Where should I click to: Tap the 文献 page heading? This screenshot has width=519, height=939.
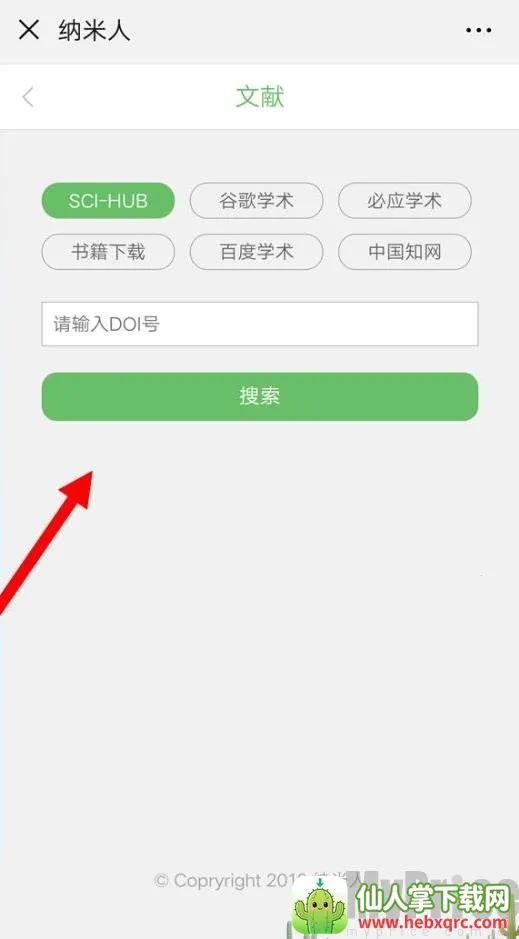[260, 97]
